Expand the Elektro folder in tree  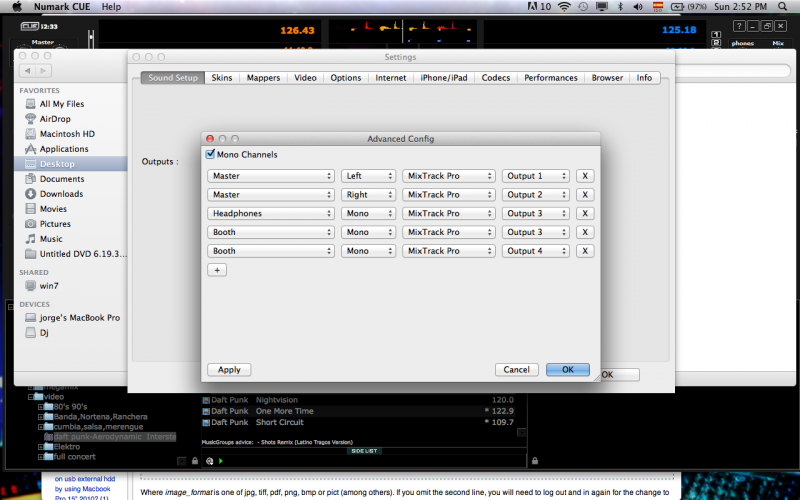pos(42,447)
